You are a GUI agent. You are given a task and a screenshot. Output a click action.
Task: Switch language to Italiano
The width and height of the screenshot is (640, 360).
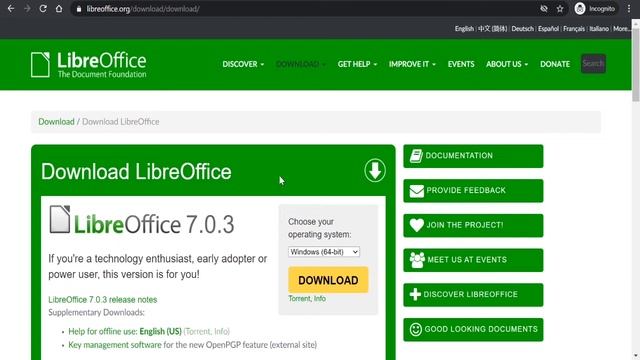pyautogui.click(x=599, y=29)
